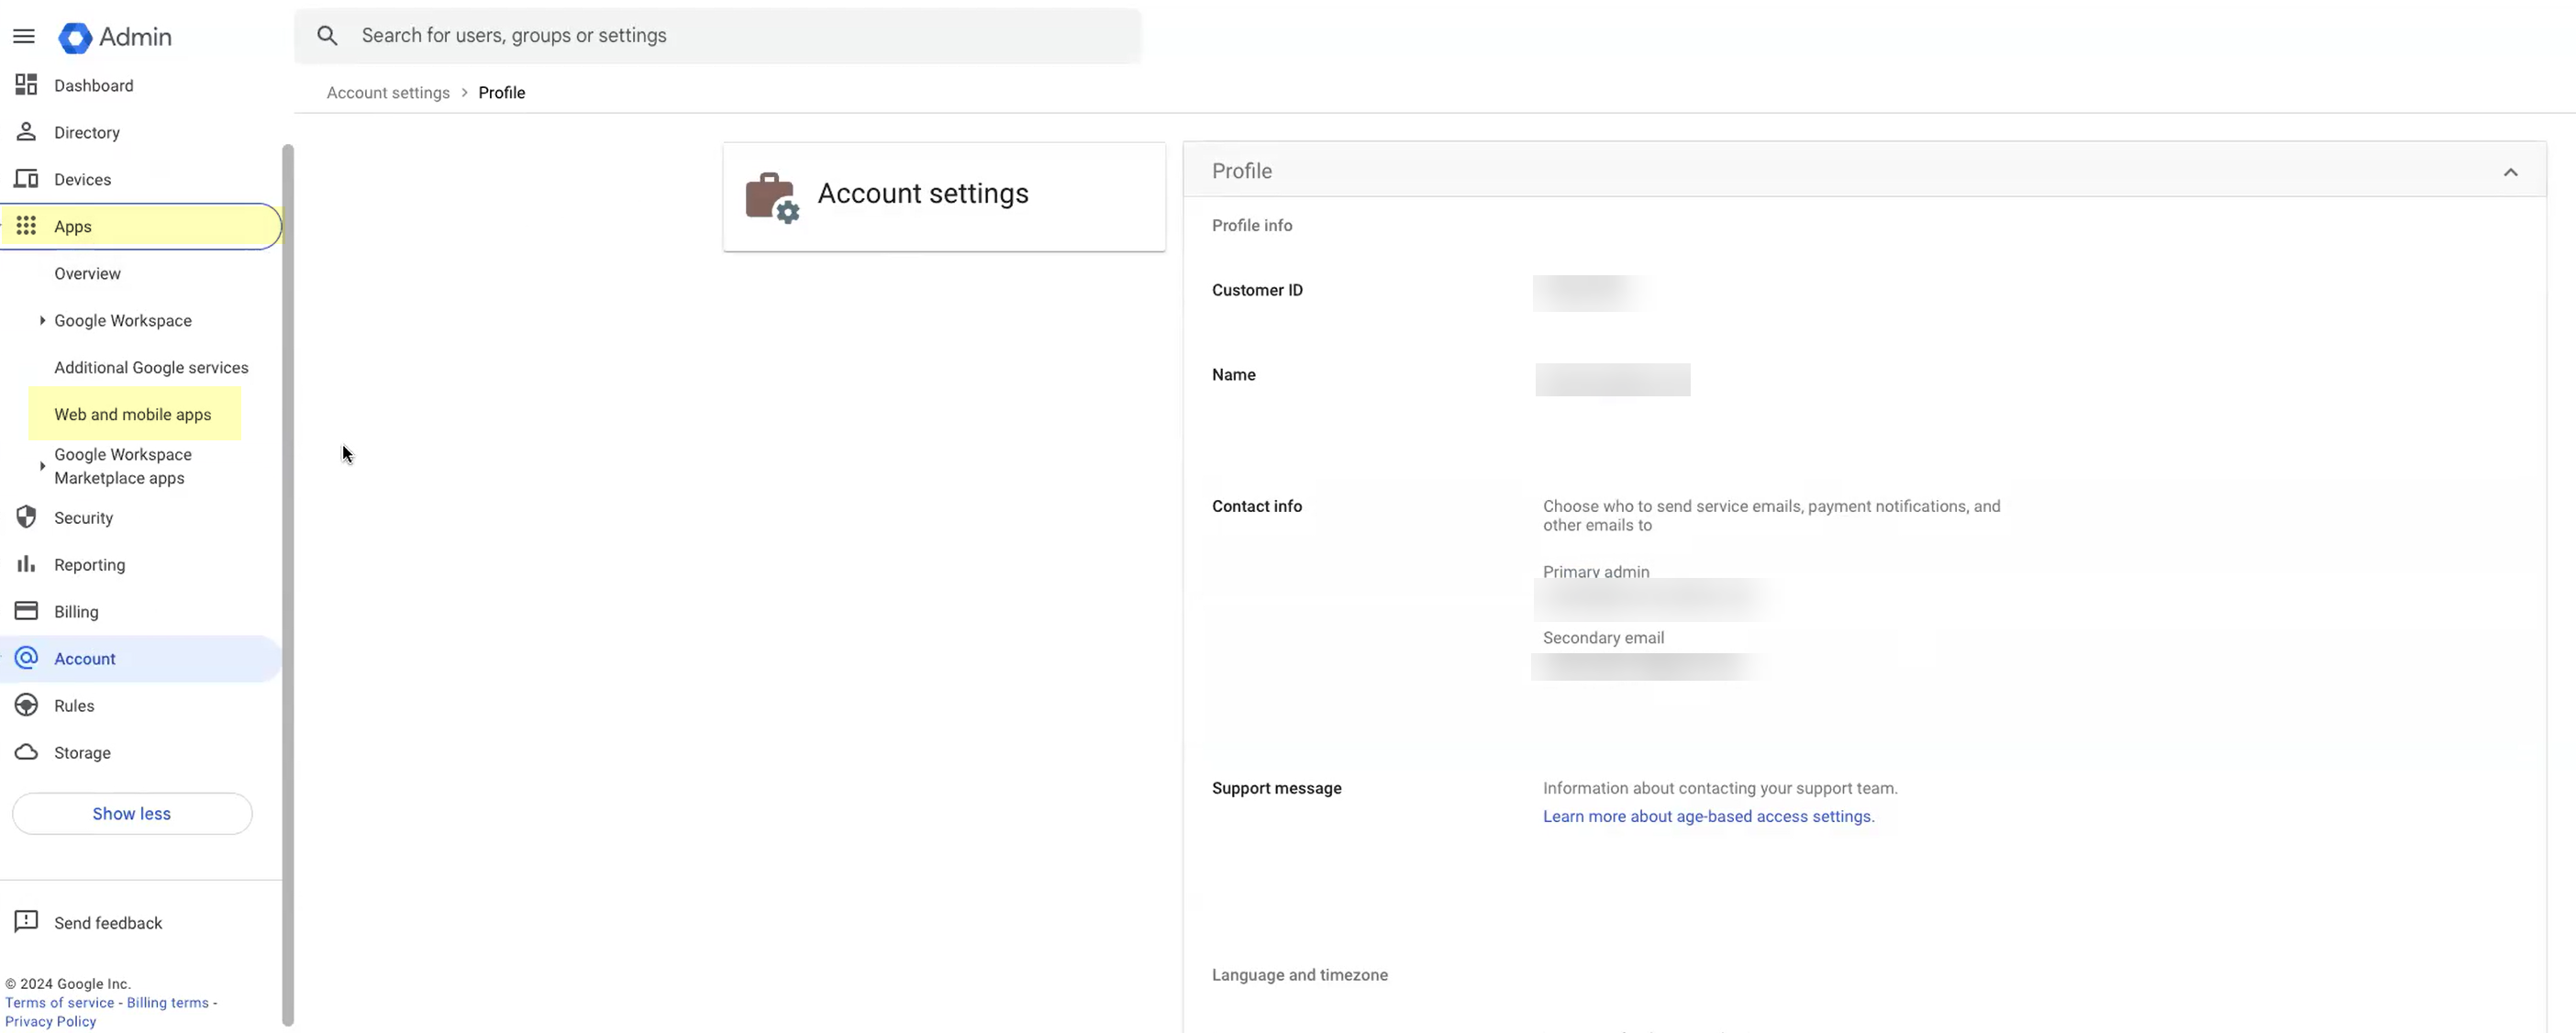Expand Google Workspace Marketplace apps
2576x1033 pixels.
[x=41, y=466]
